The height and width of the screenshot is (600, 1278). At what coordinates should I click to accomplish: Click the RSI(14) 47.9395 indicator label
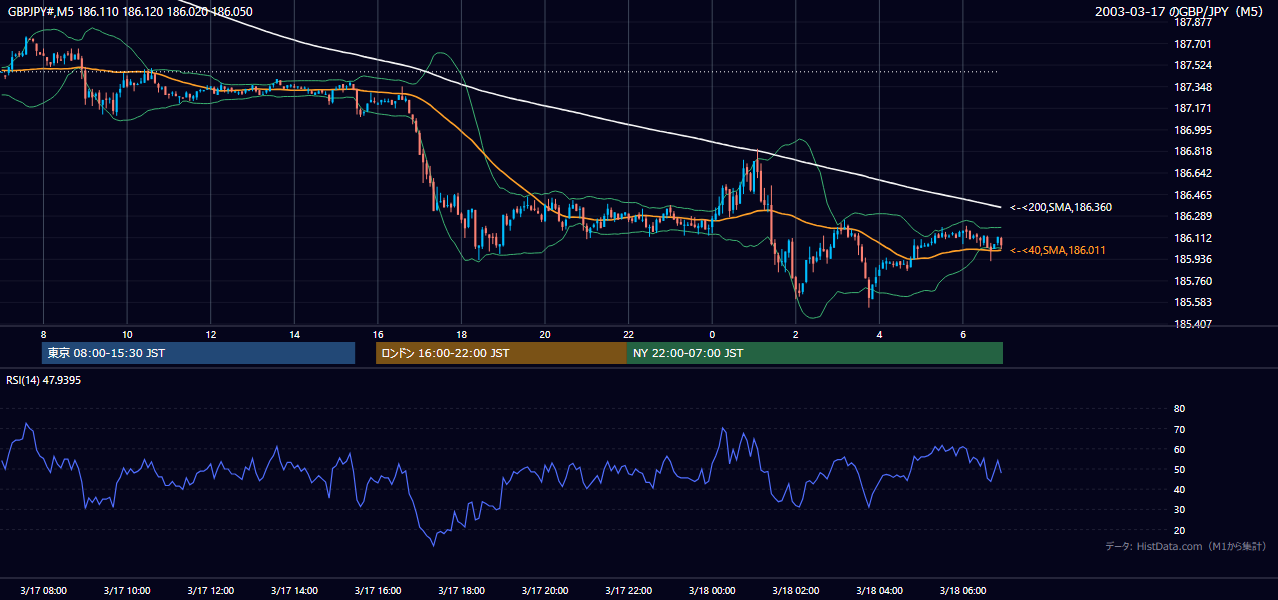[x=44, y=380]
